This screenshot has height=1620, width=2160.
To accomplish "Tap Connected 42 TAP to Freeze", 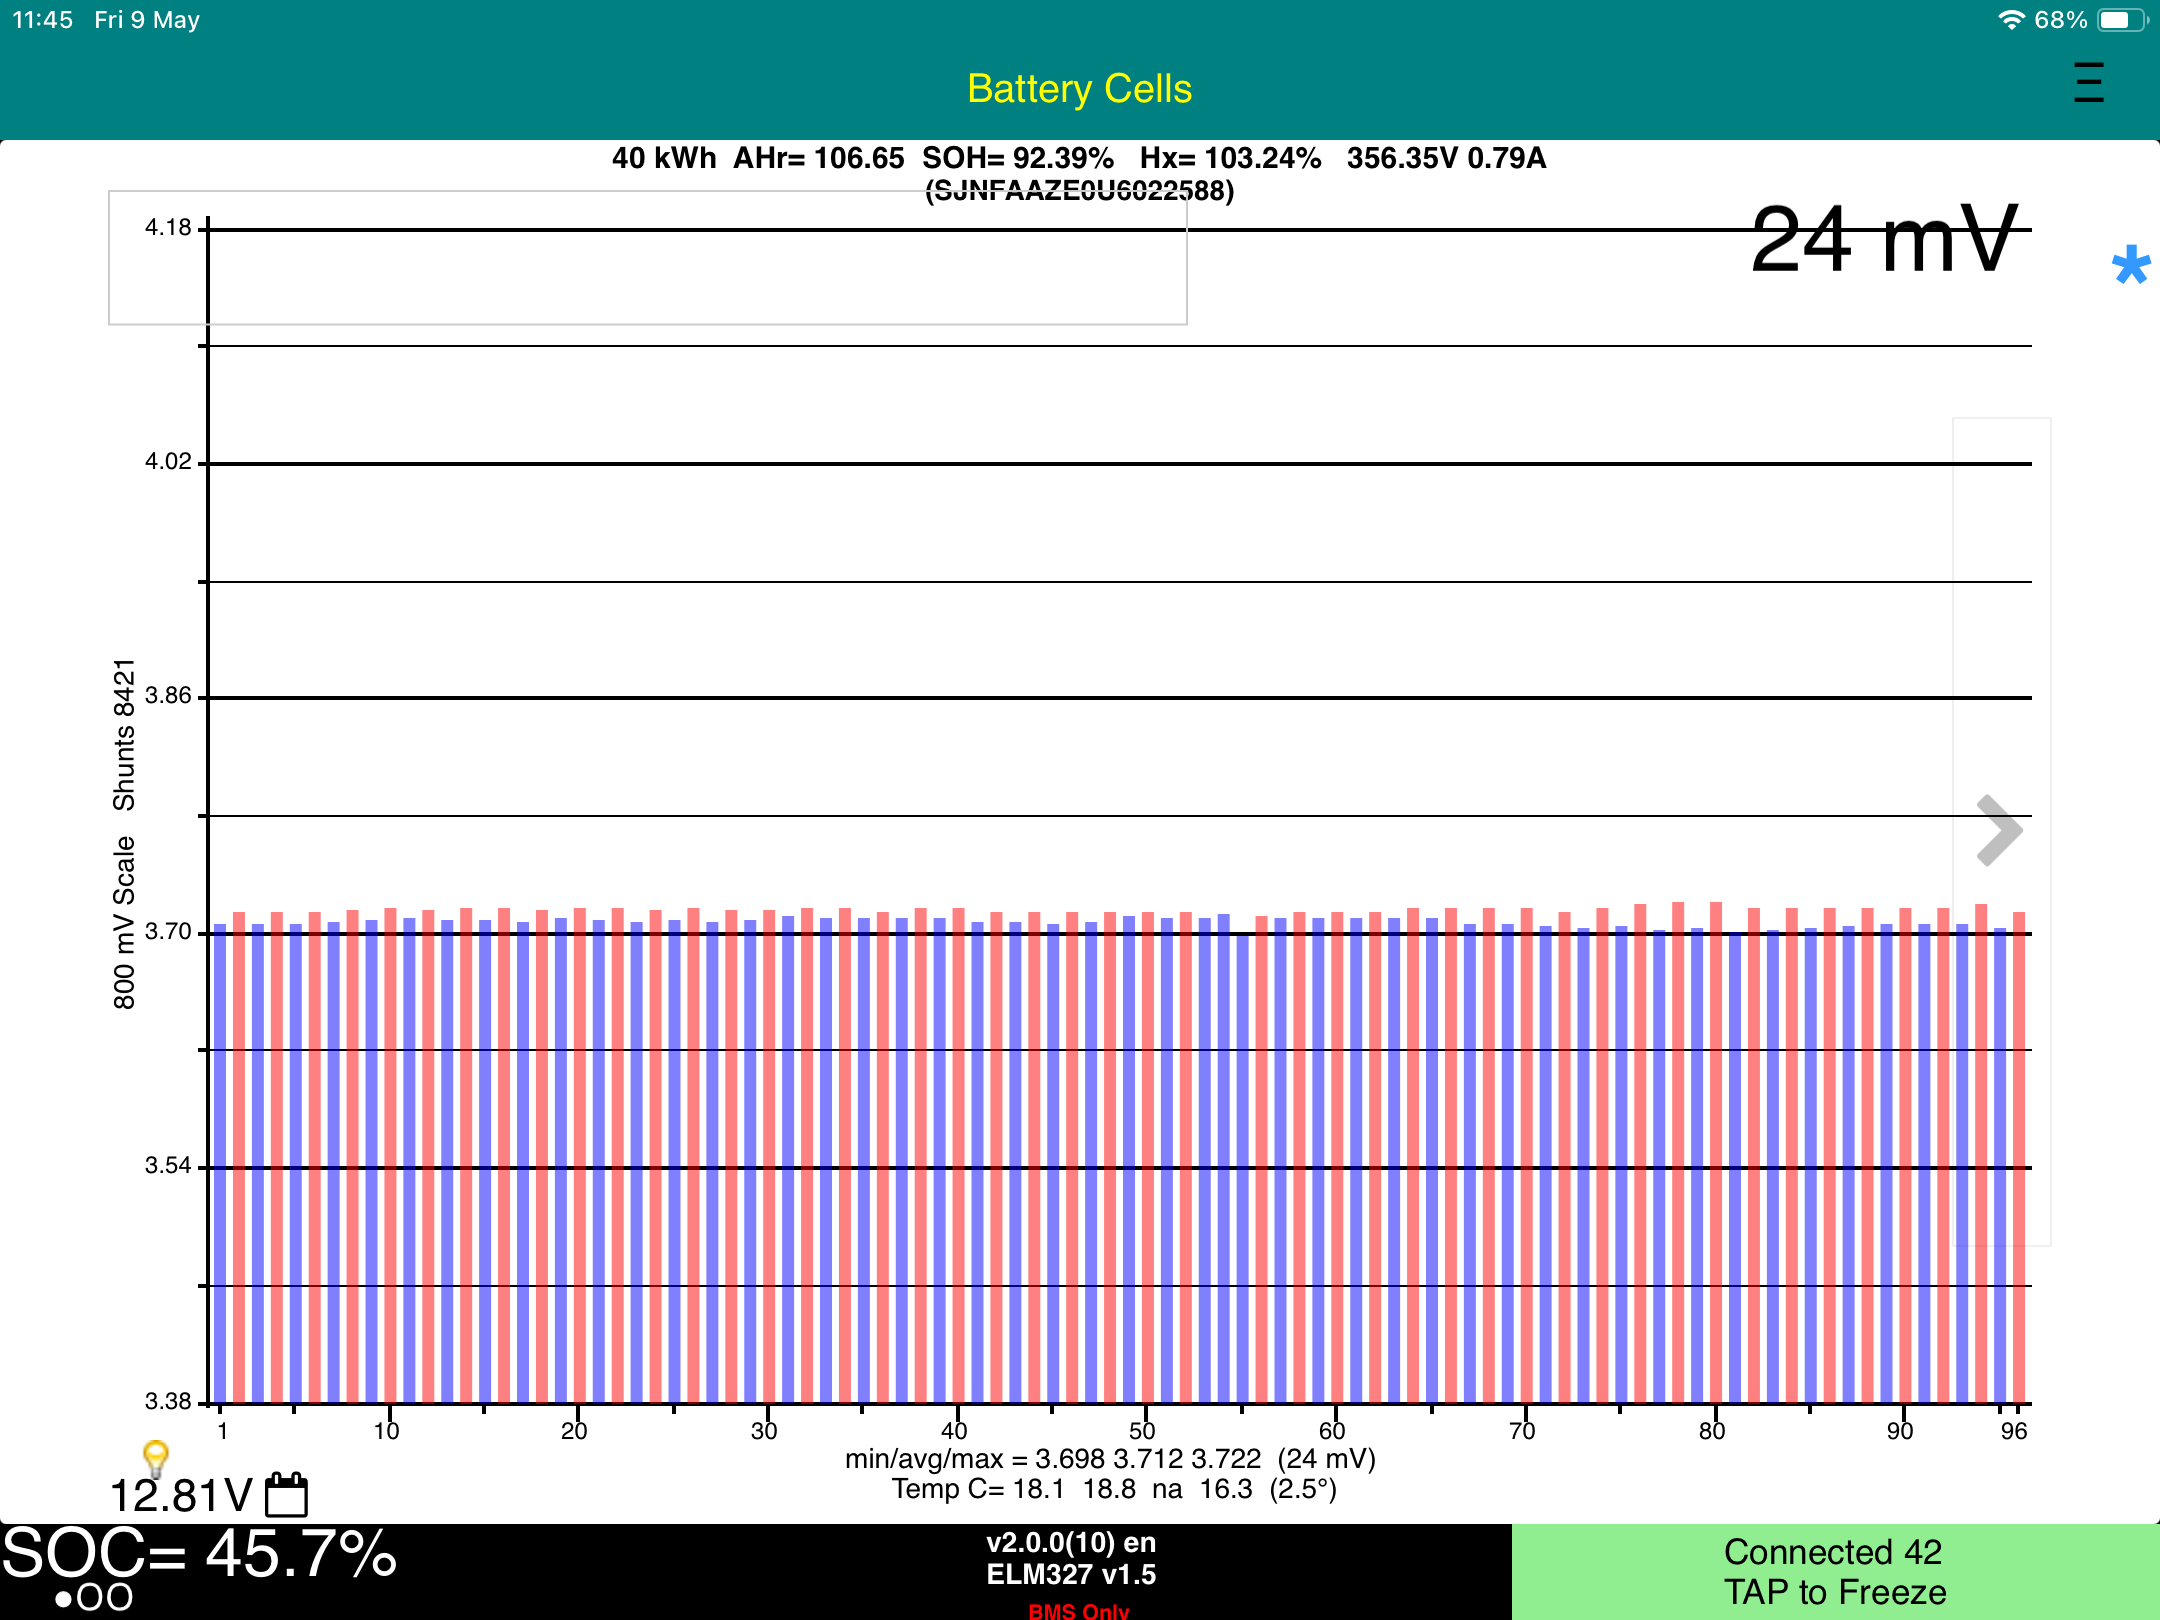I will tap(1834, 1571).
